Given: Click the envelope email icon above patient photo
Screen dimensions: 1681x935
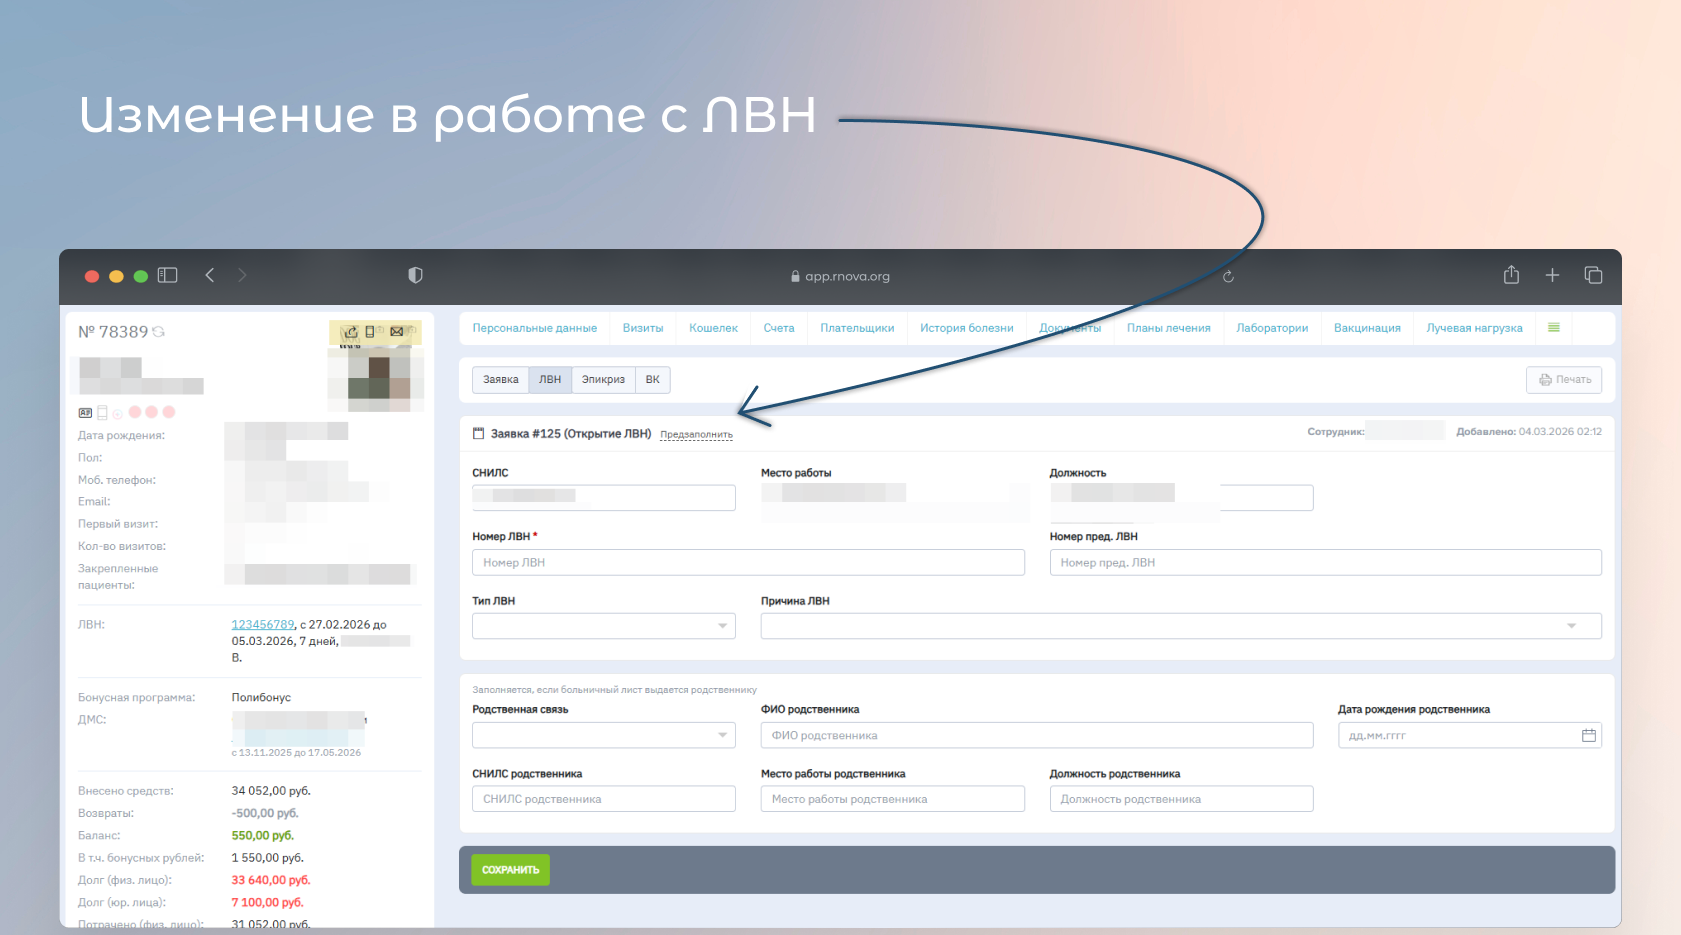Looking at the screenshot, I should click(397, 332).
